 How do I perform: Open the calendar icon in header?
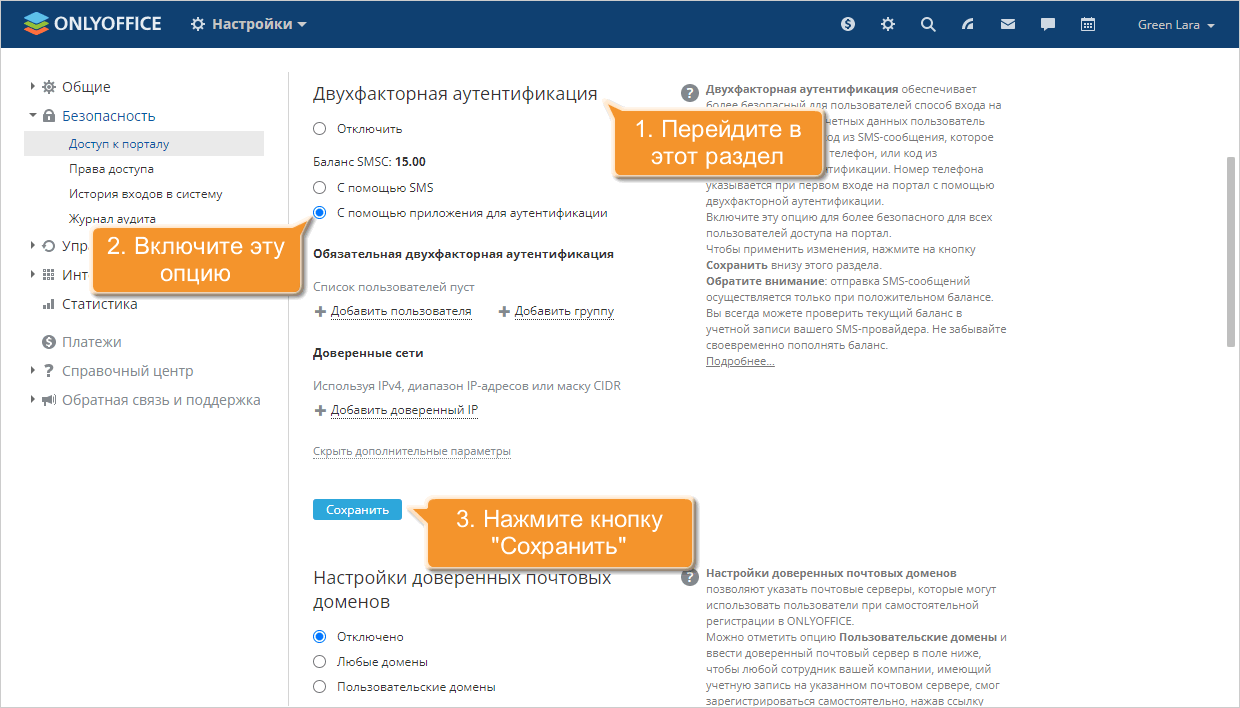point(1088,25)
